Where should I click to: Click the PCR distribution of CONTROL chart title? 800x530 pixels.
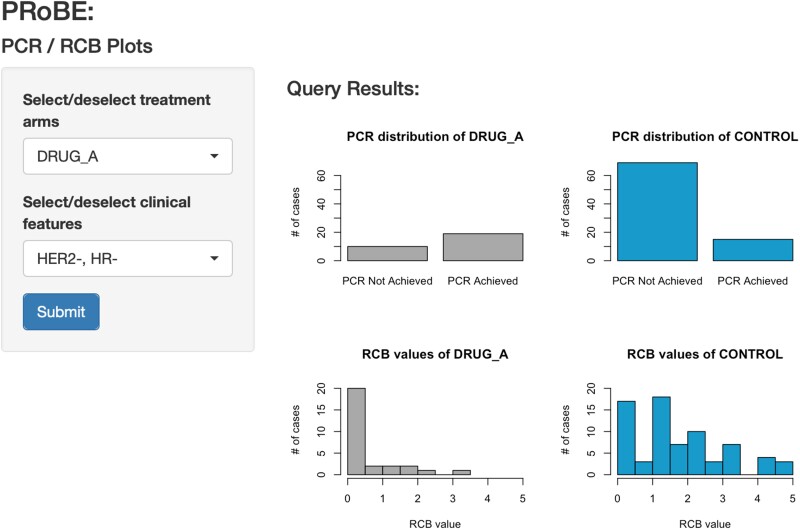(706, 137)
